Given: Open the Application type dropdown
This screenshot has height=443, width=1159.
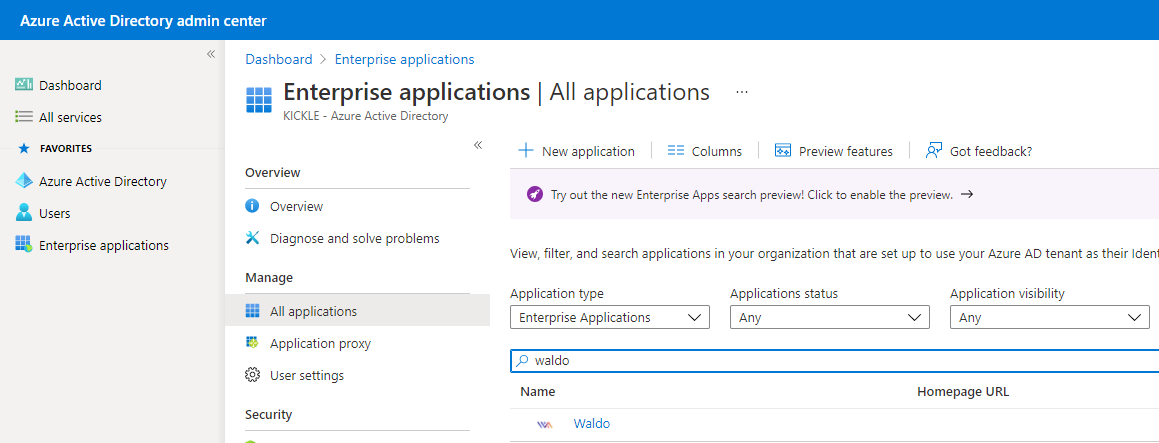Looking at the screenshot, I should click(x=610, y=317).
